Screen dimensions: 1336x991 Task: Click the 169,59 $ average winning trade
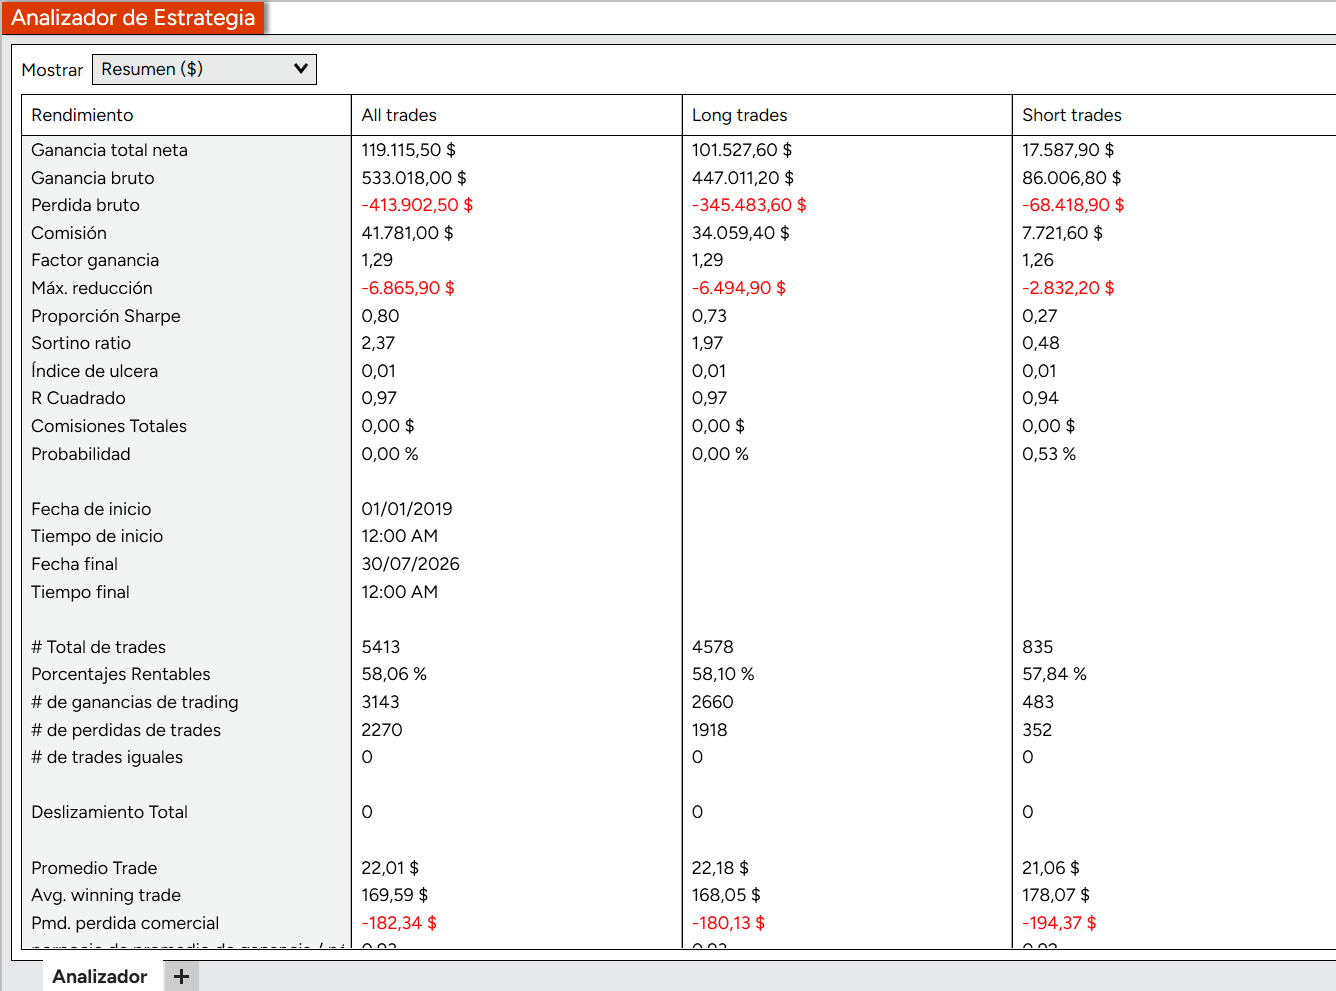pyautogui.click(x=394, y=895)
